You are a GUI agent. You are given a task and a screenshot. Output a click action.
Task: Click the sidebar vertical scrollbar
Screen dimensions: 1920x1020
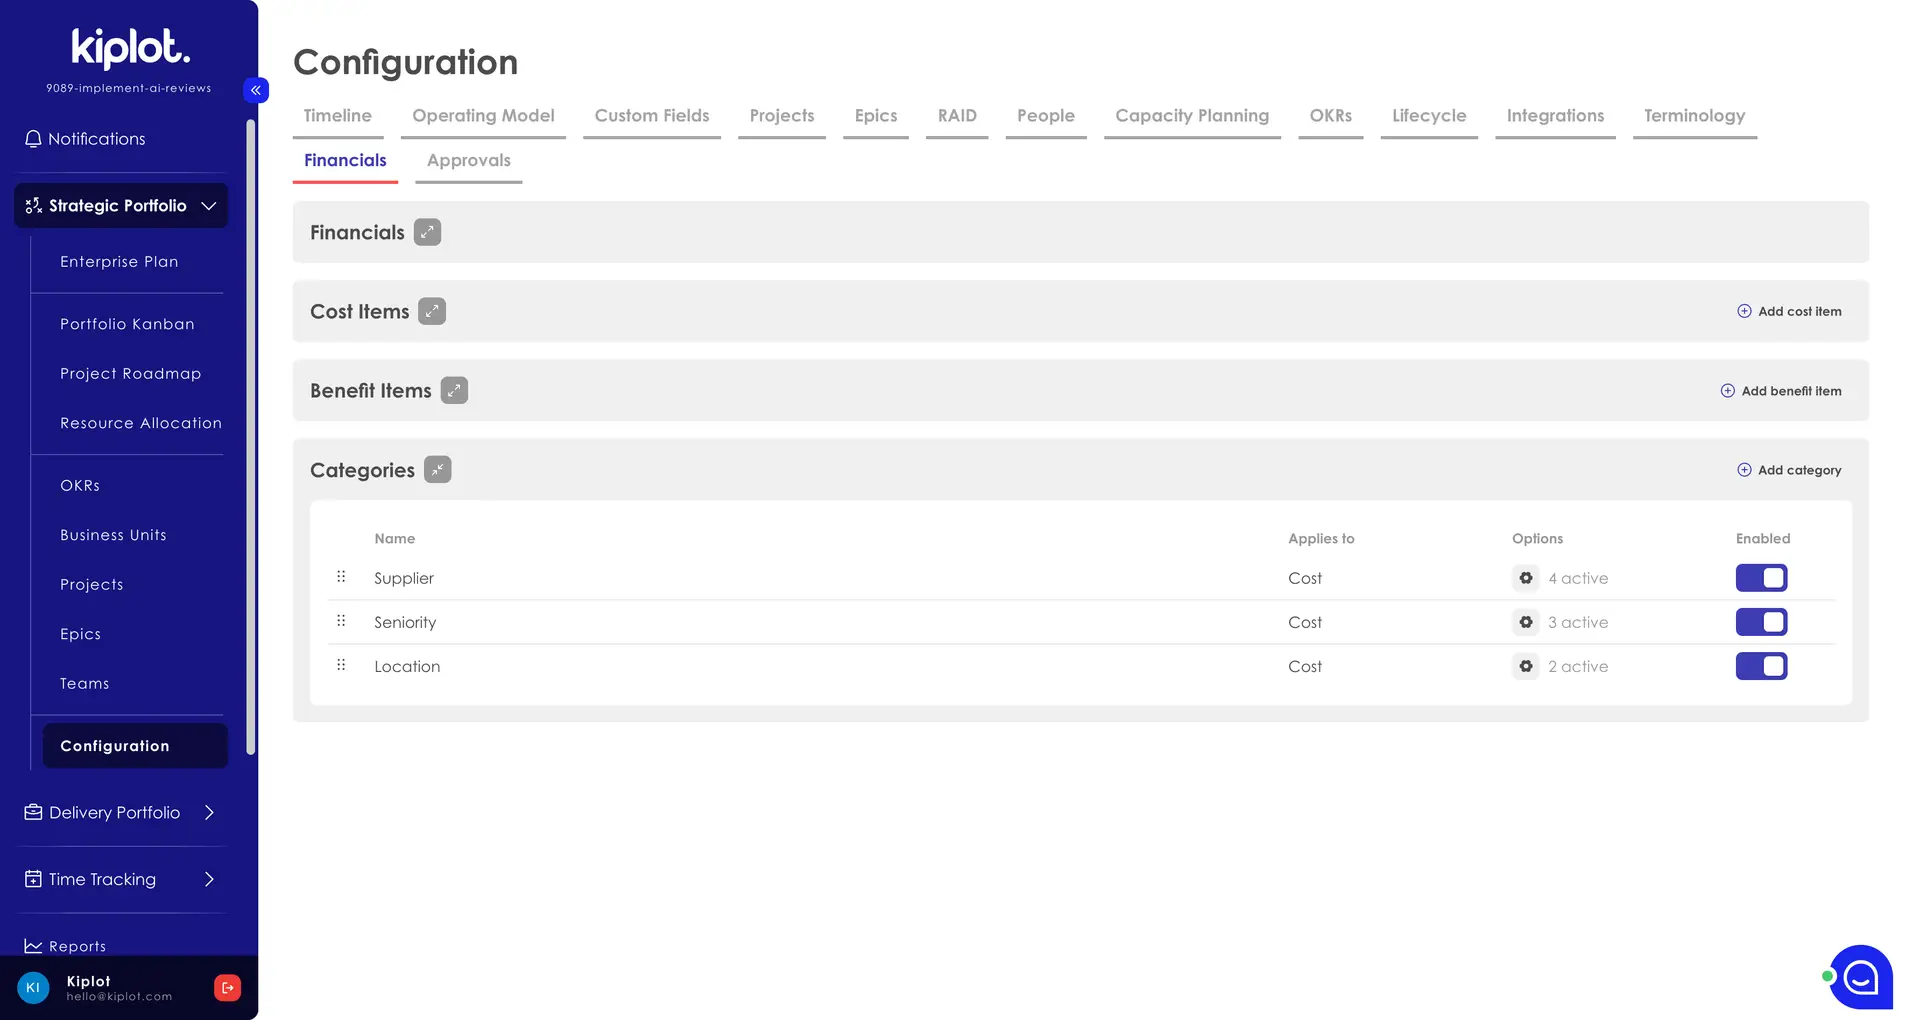[250, 437]
